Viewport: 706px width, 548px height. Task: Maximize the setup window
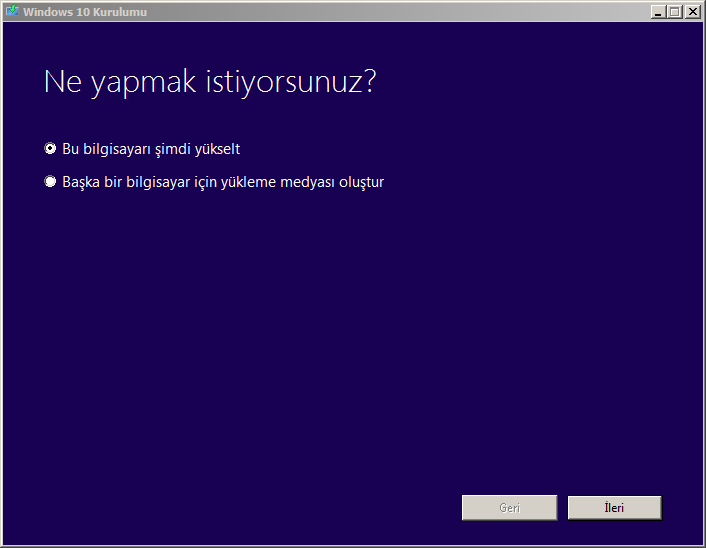click(674, 12)
